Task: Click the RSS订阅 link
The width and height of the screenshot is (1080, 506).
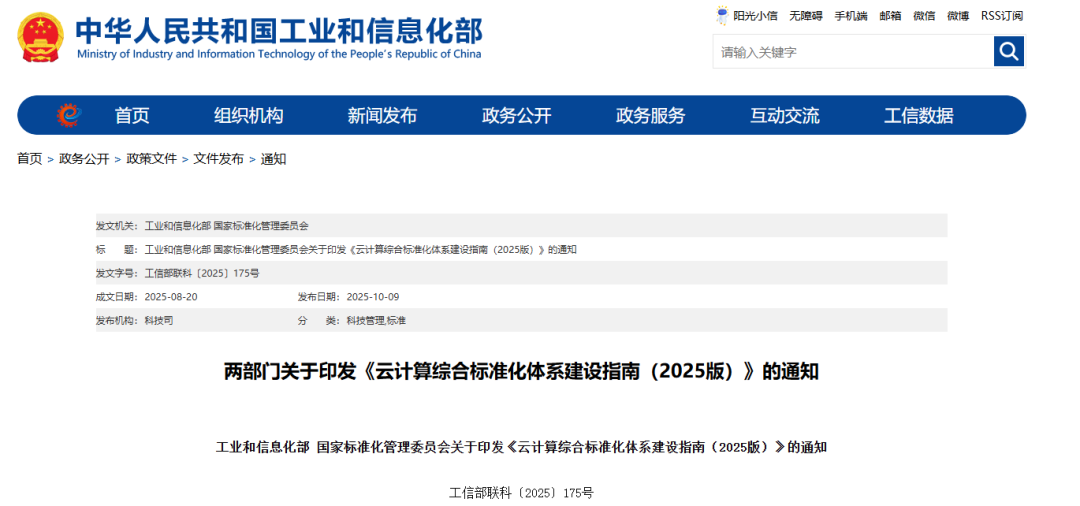Action: [x=1001, y=16]
